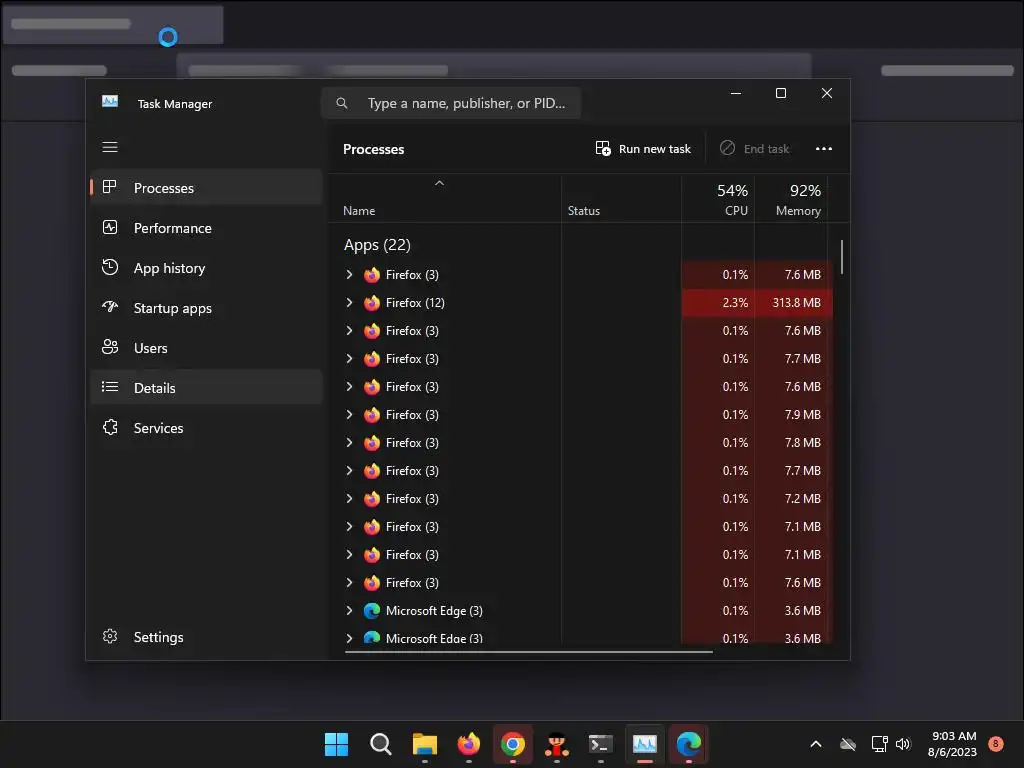Open taskbar Search
1024x768 pixels.
[380, 744]
